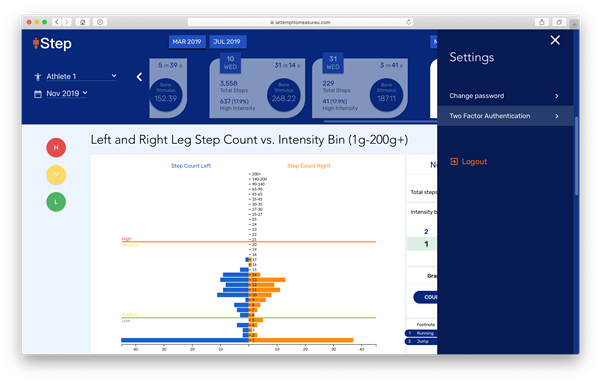
Task: Open the Nov 2019 month selector
Action: tap(61, 94)
